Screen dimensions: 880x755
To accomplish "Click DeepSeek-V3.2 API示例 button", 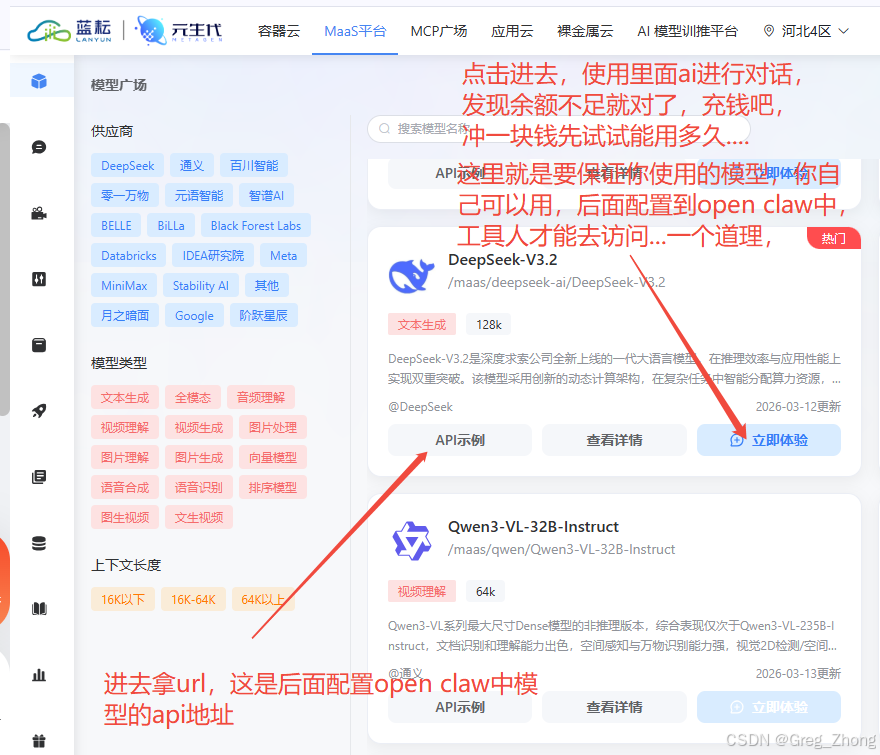I will tap(460, 440).
